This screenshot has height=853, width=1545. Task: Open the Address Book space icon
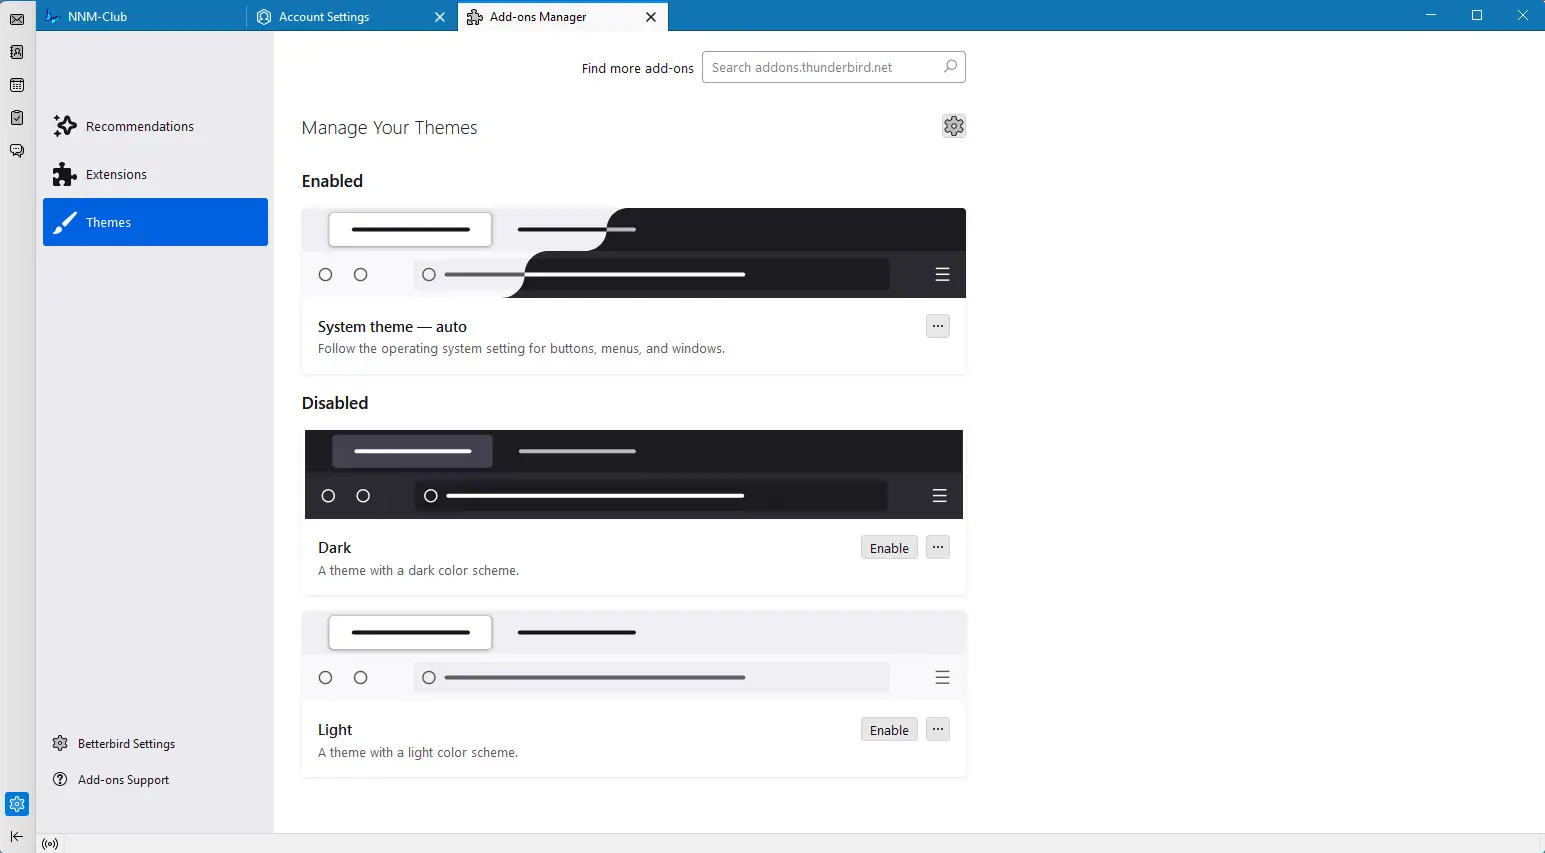point(17,52)
